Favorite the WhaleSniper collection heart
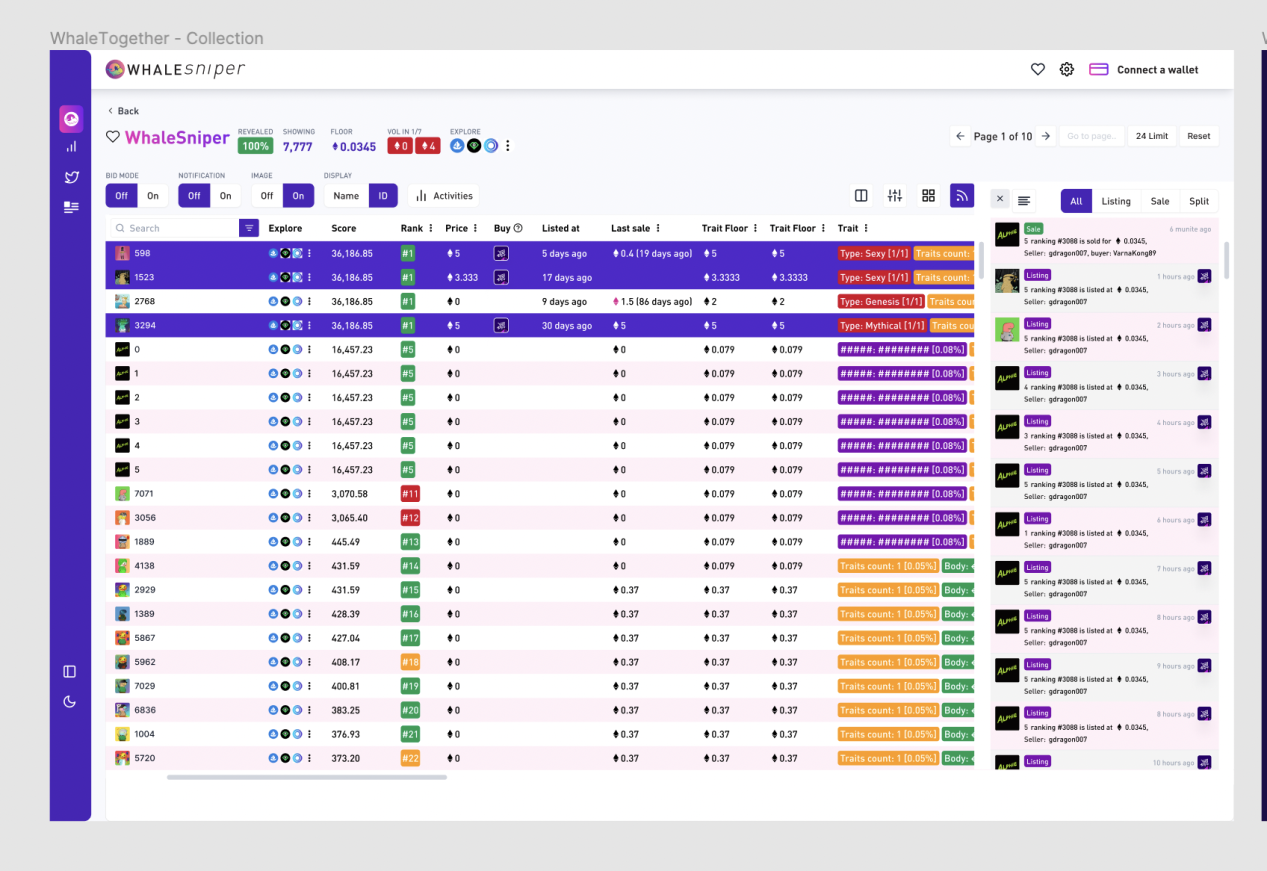 (x=113, y=137)
